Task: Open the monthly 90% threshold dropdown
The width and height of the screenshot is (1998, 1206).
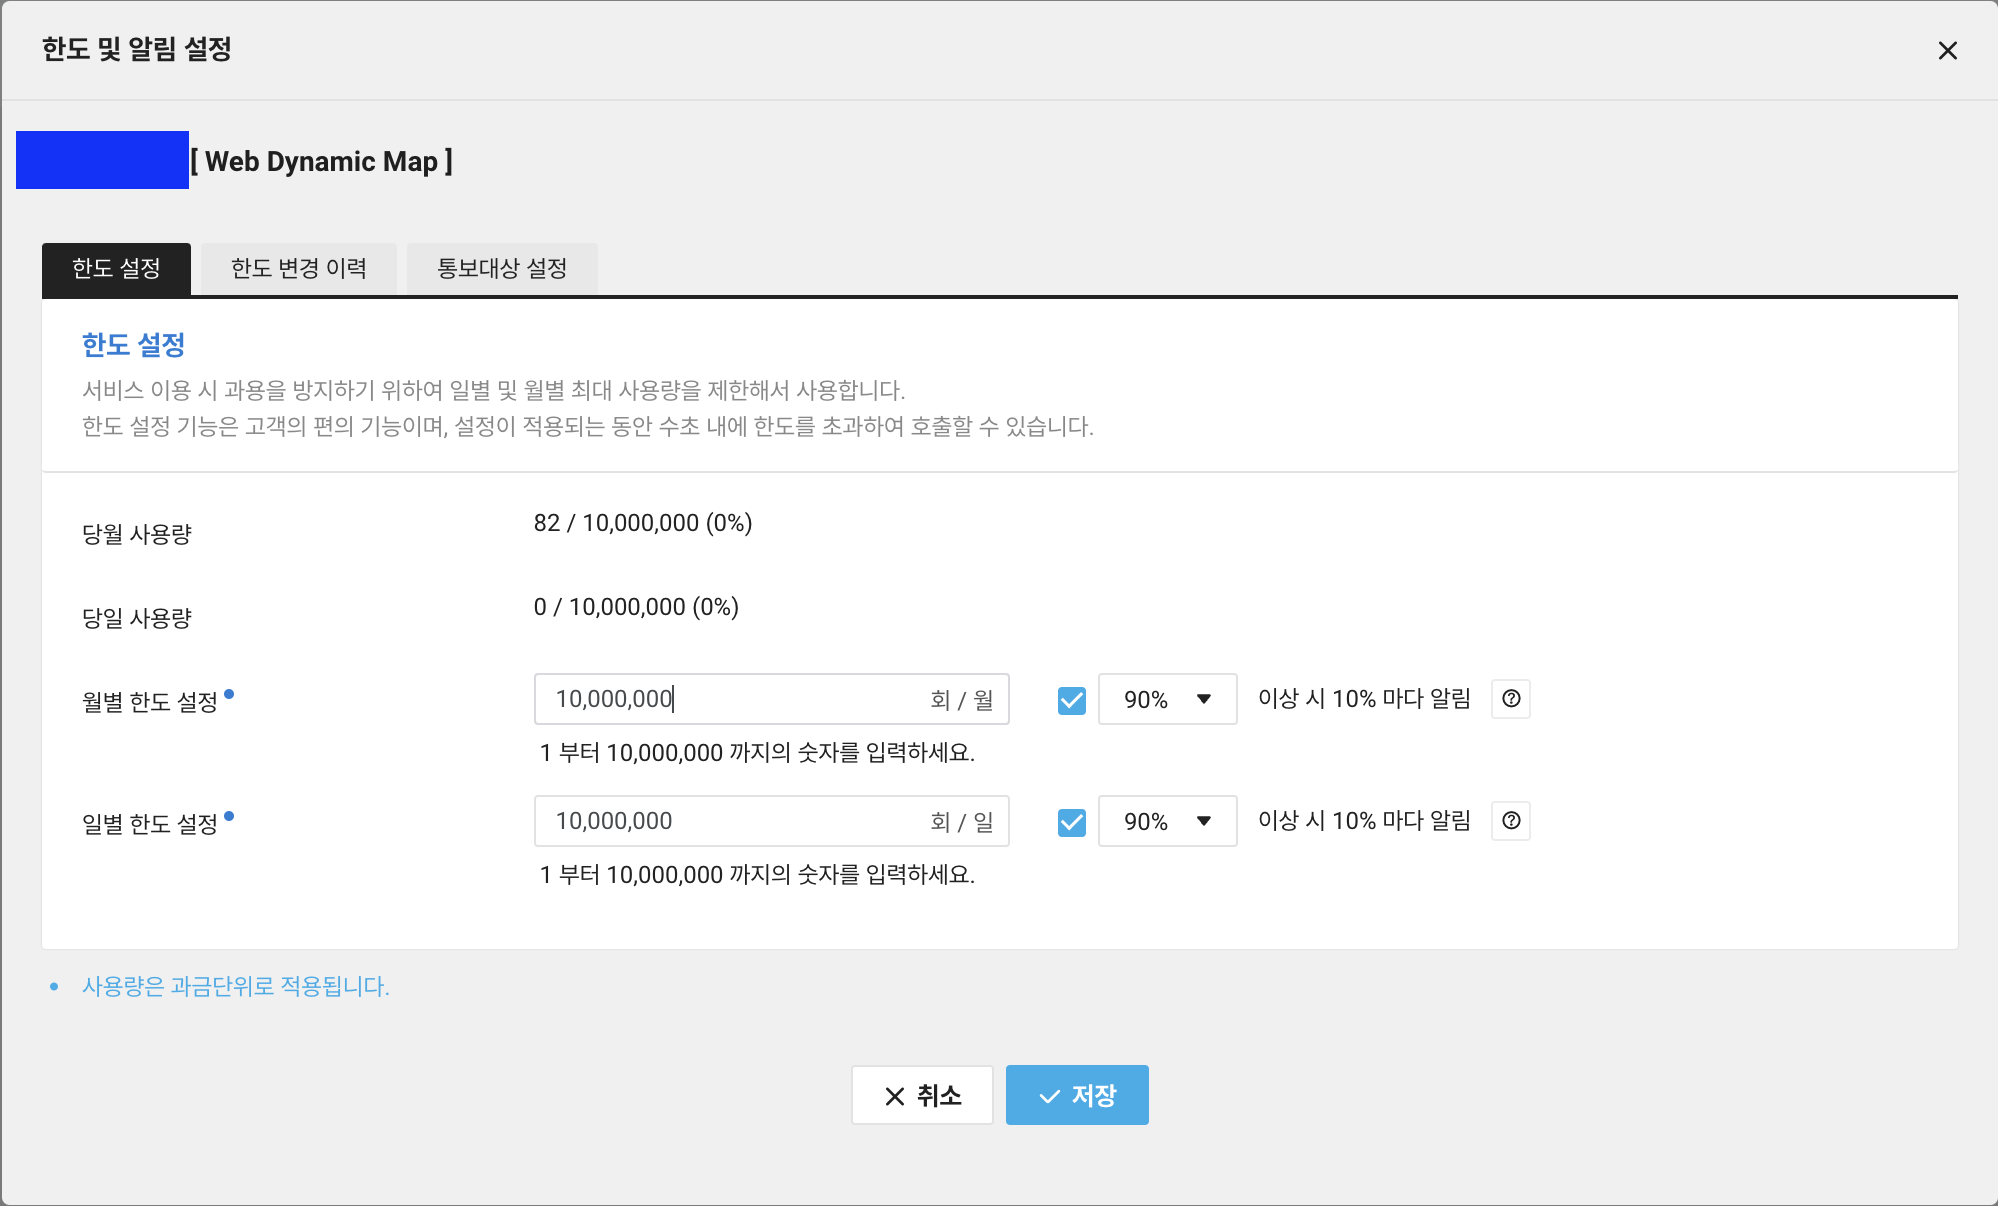Action: click(x=1166, y=699)
